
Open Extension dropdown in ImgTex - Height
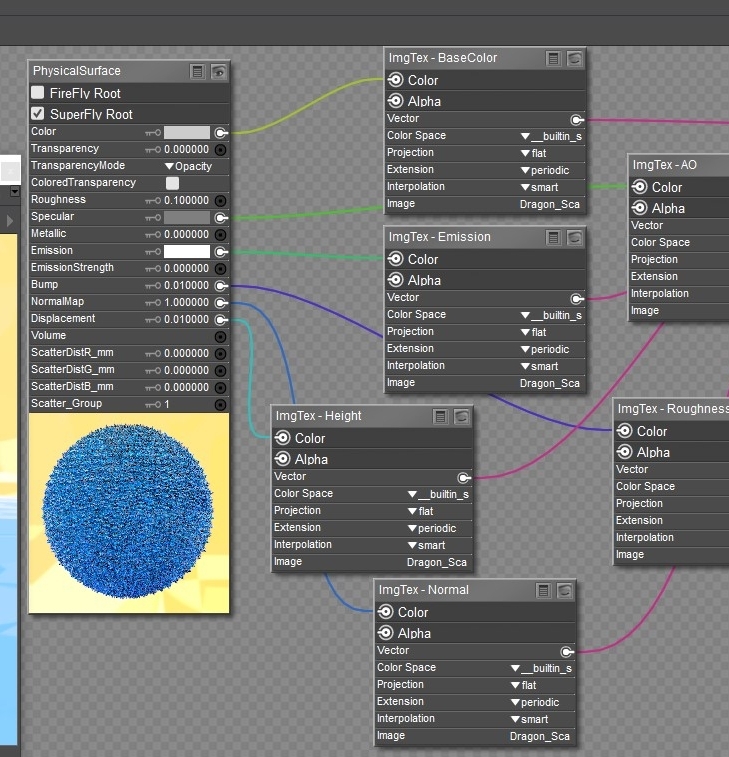tap(431, 528)
